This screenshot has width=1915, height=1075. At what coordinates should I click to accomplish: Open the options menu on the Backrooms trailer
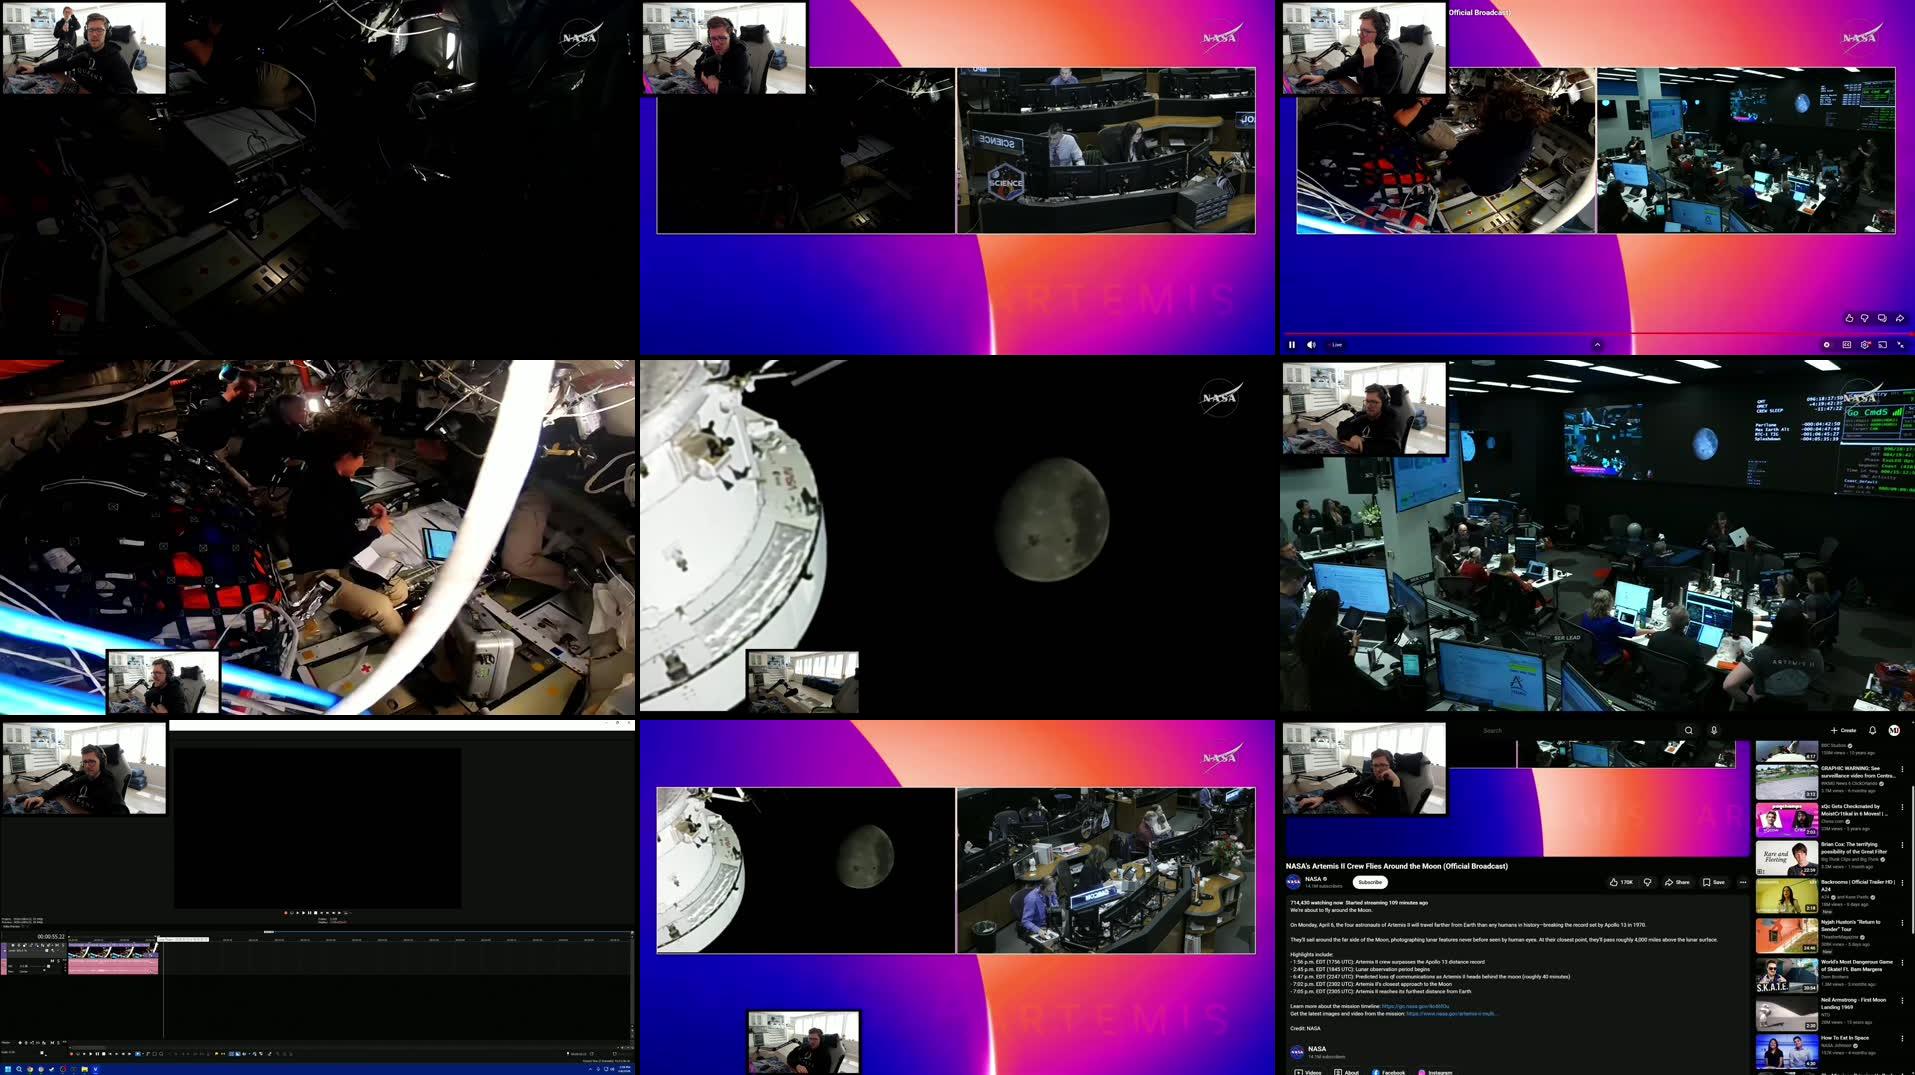(1903, 883)
